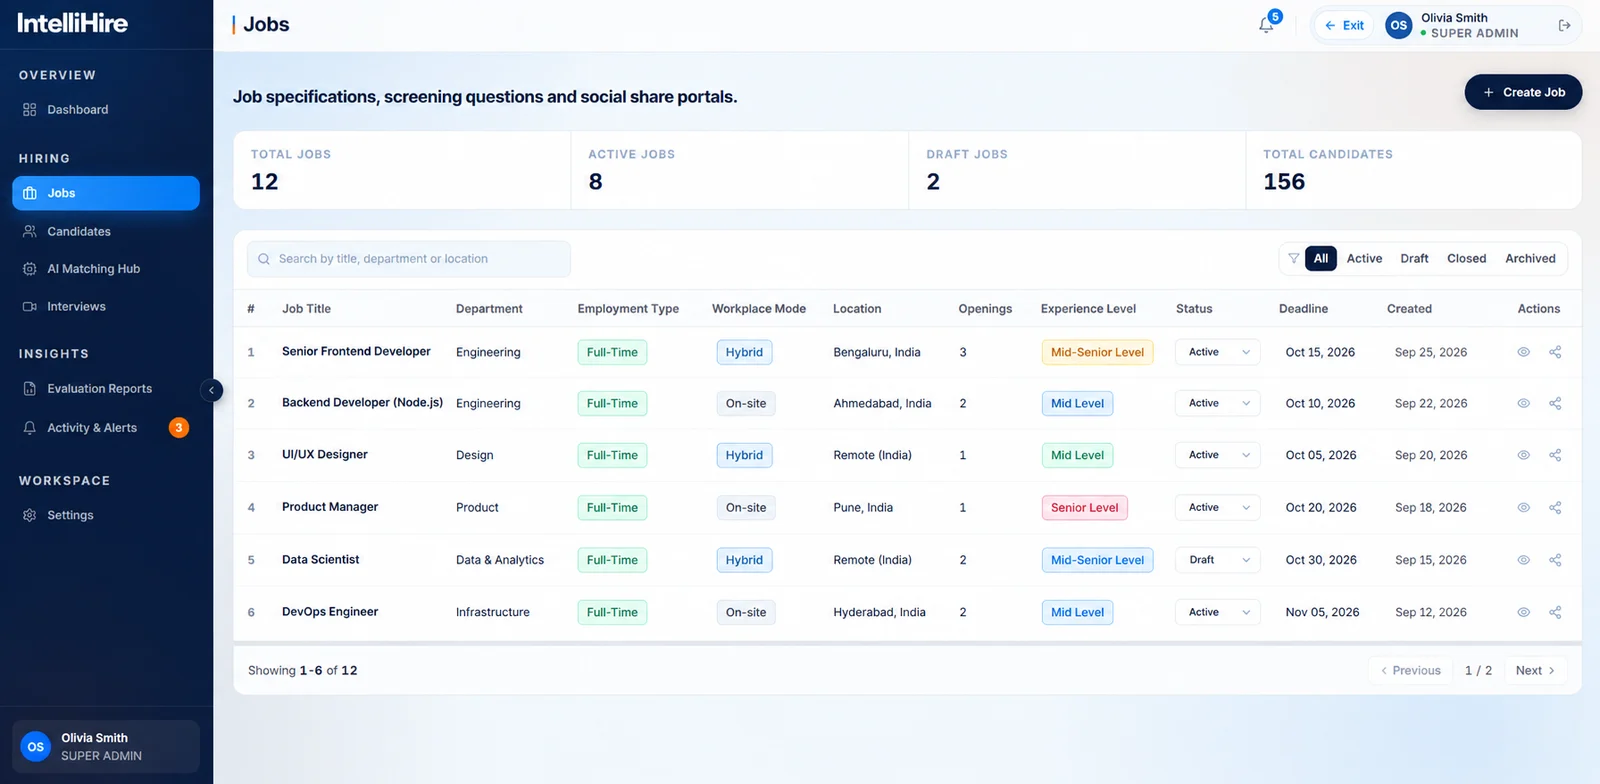1600x784 pixels.
Task: Click the logout icon beside SUPER ADMIN
Action: 1565,26
